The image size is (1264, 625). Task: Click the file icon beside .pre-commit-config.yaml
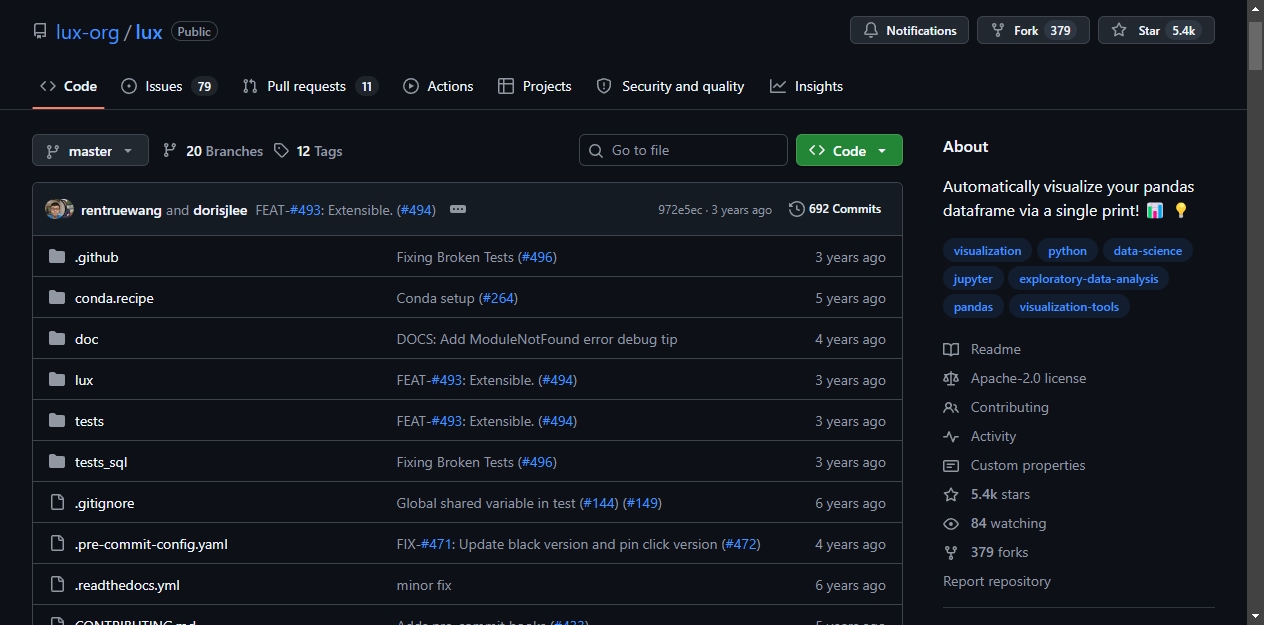[57, 544]
